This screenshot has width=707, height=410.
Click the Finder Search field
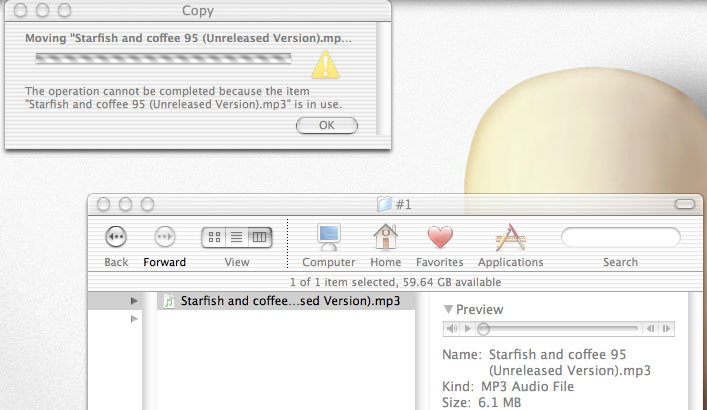point(621,237)
